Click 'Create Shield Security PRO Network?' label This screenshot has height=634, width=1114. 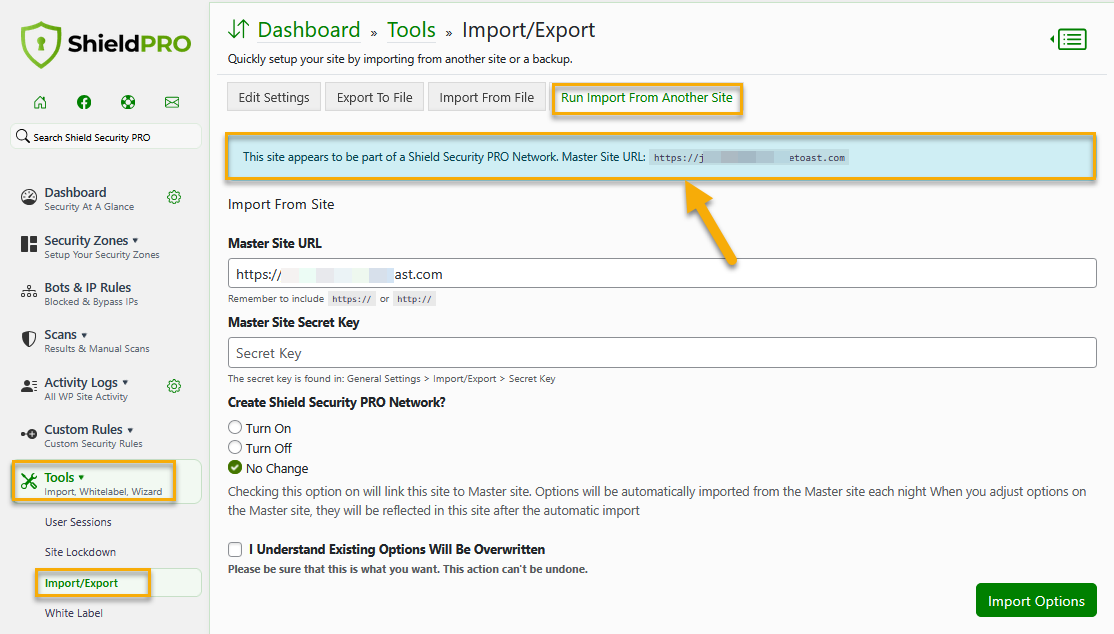tap(337, 402)
